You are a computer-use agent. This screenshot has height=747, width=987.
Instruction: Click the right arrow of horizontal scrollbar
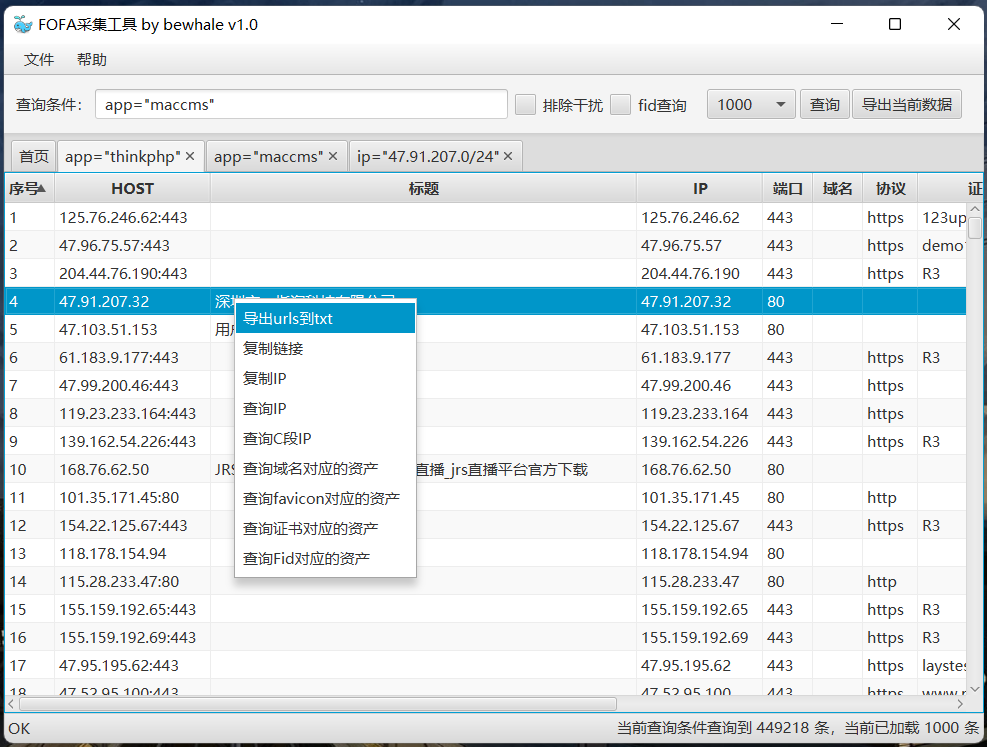click(962, 703)
